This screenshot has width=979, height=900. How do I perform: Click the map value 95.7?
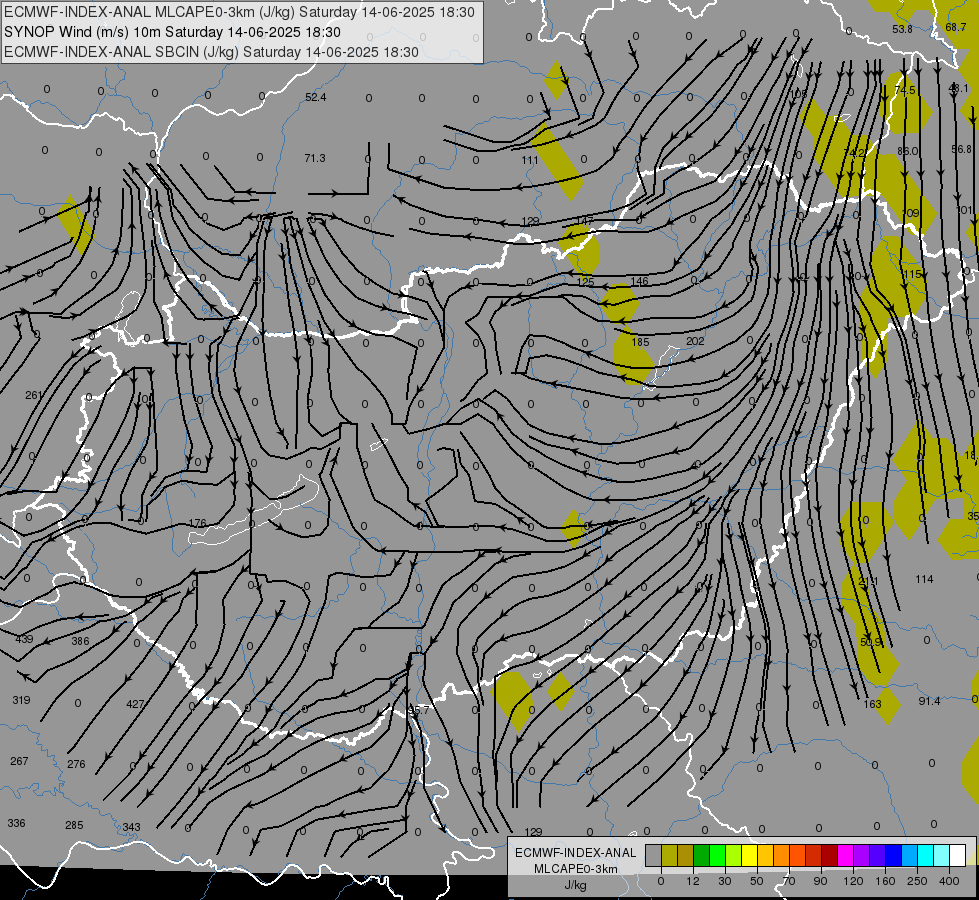point(419,710)
